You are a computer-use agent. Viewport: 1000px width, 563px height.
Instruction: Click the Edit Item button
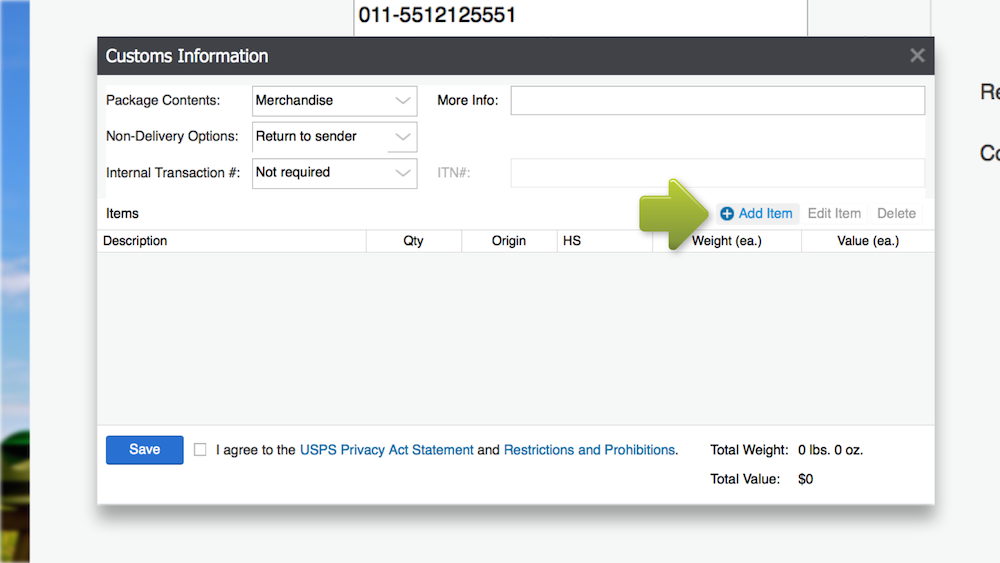click(834, 214)
